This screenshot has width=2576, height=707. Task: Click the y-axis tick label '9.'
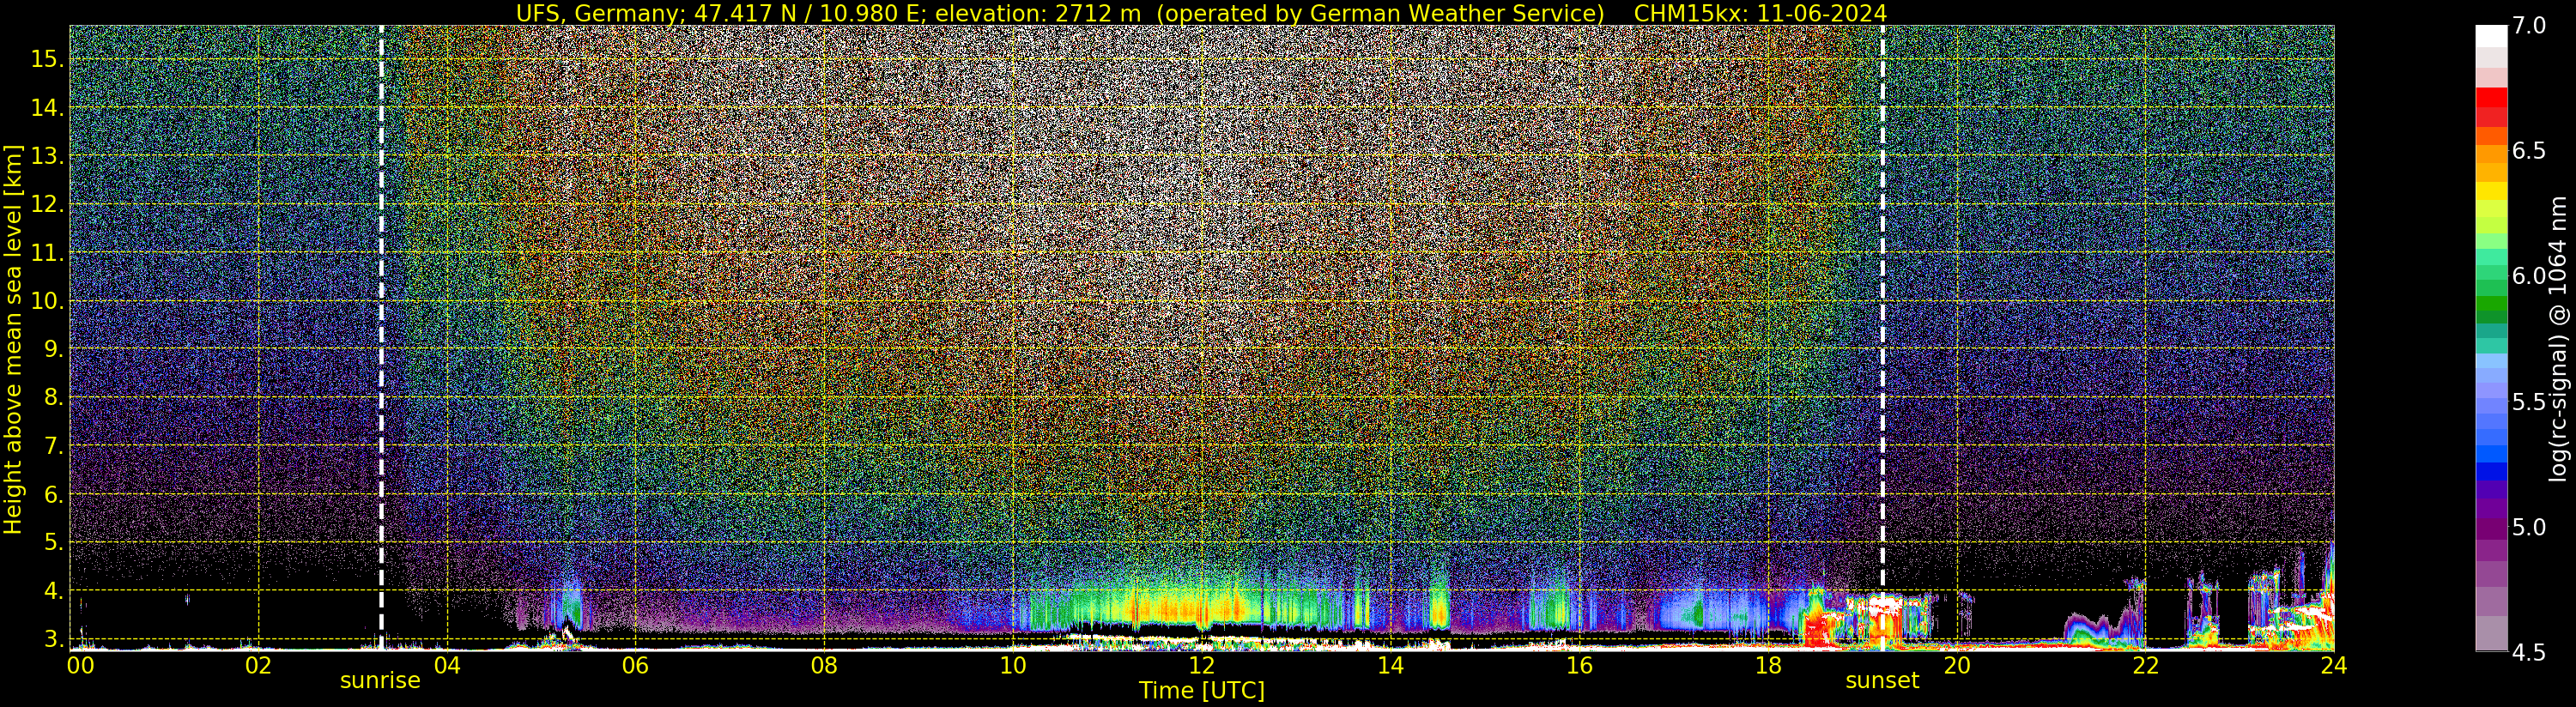coord(54,349)
